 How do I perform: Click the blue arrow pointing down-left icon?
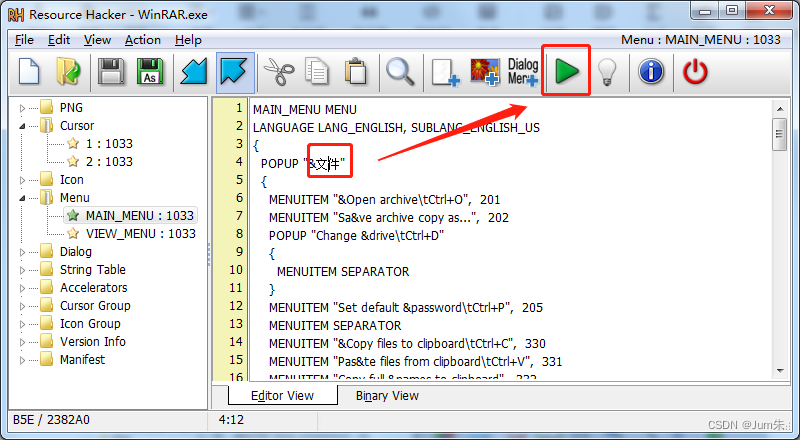(194, 71)
